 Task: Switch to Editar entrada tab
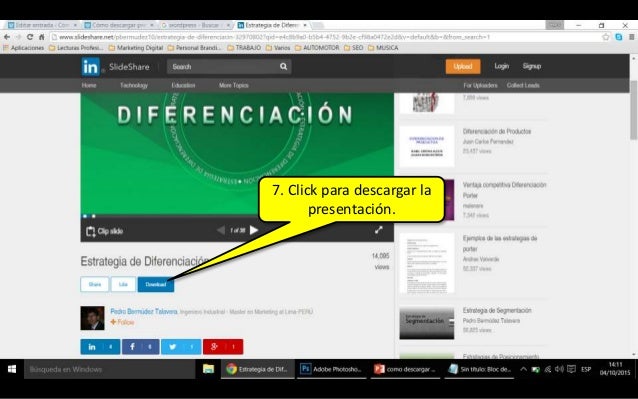42,25
